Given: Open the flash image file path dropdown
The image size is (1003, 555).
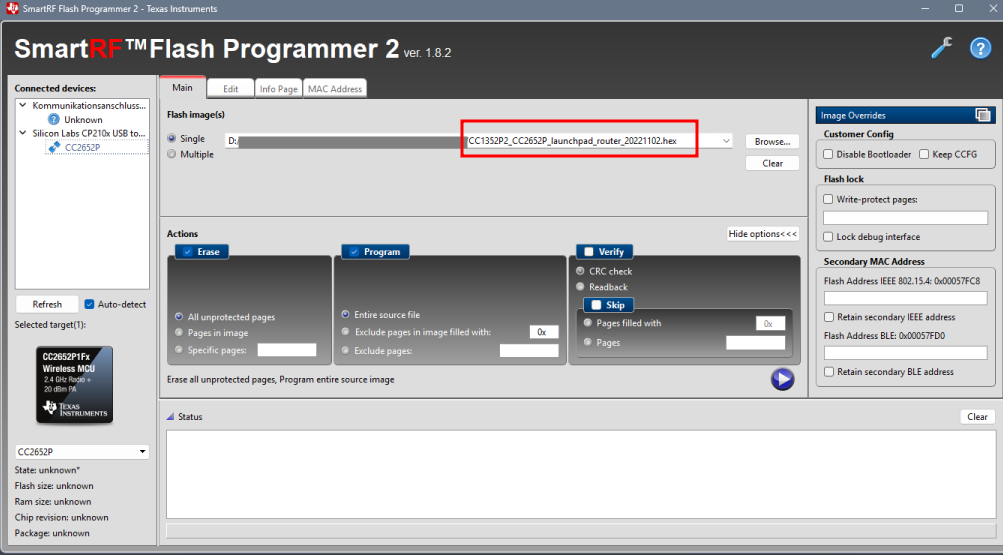Looking at the screenshot, I should point(725,141).
